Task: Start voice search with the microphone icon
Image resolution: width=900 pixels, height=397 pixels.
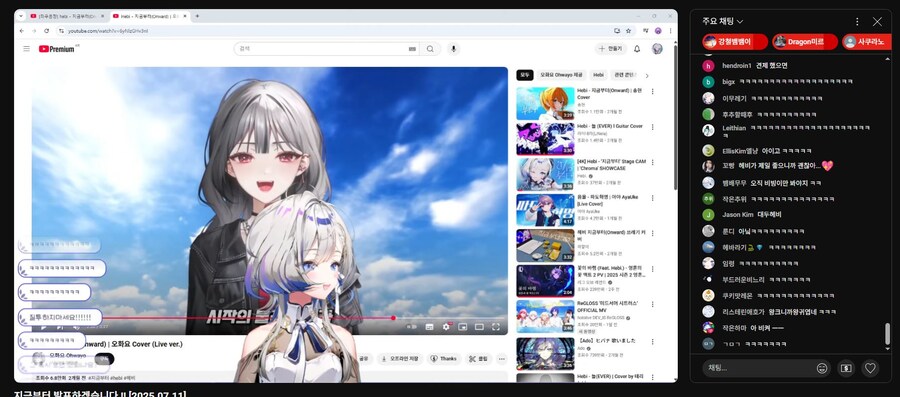Action: pos(453,49)
